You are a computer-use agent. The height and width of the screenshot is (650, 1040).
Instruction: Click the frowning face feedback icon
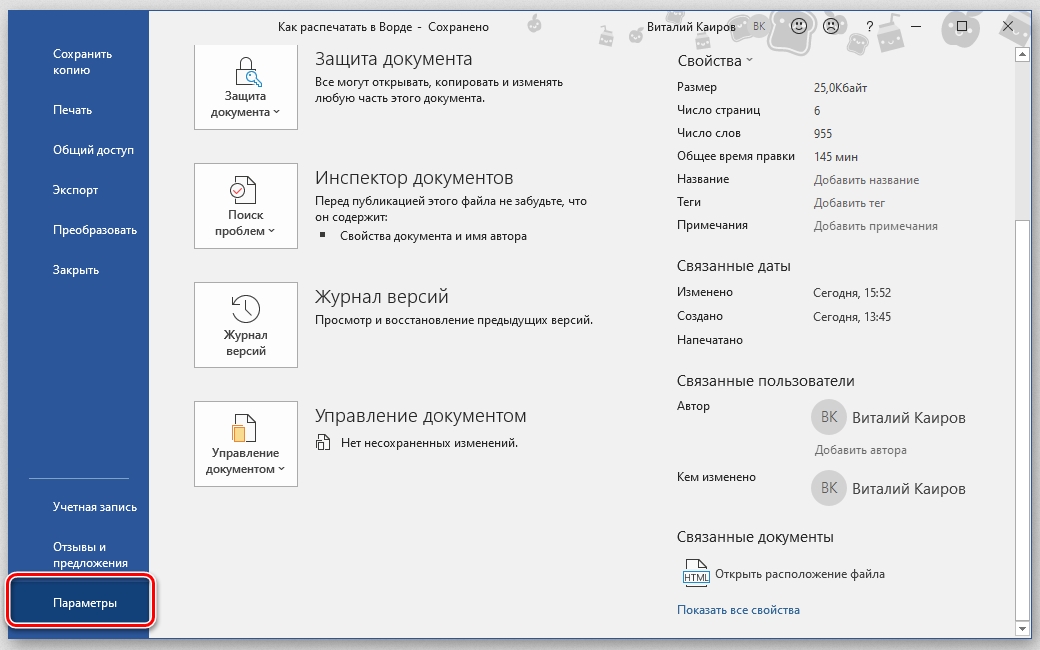pyautogui.click(x=830, y=27)
